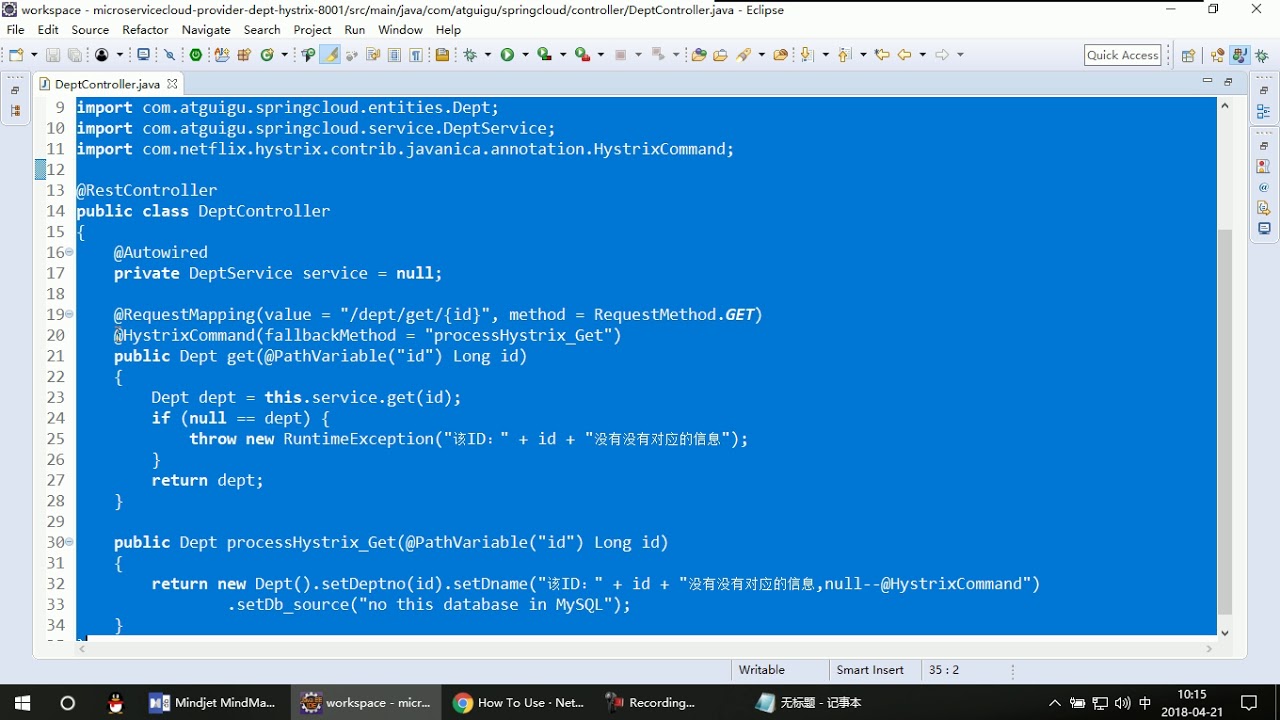Image resolution: width=1280 pixels, height=720 pixels.
Task: Open the Navigate menu
Action: click(206, 30)
